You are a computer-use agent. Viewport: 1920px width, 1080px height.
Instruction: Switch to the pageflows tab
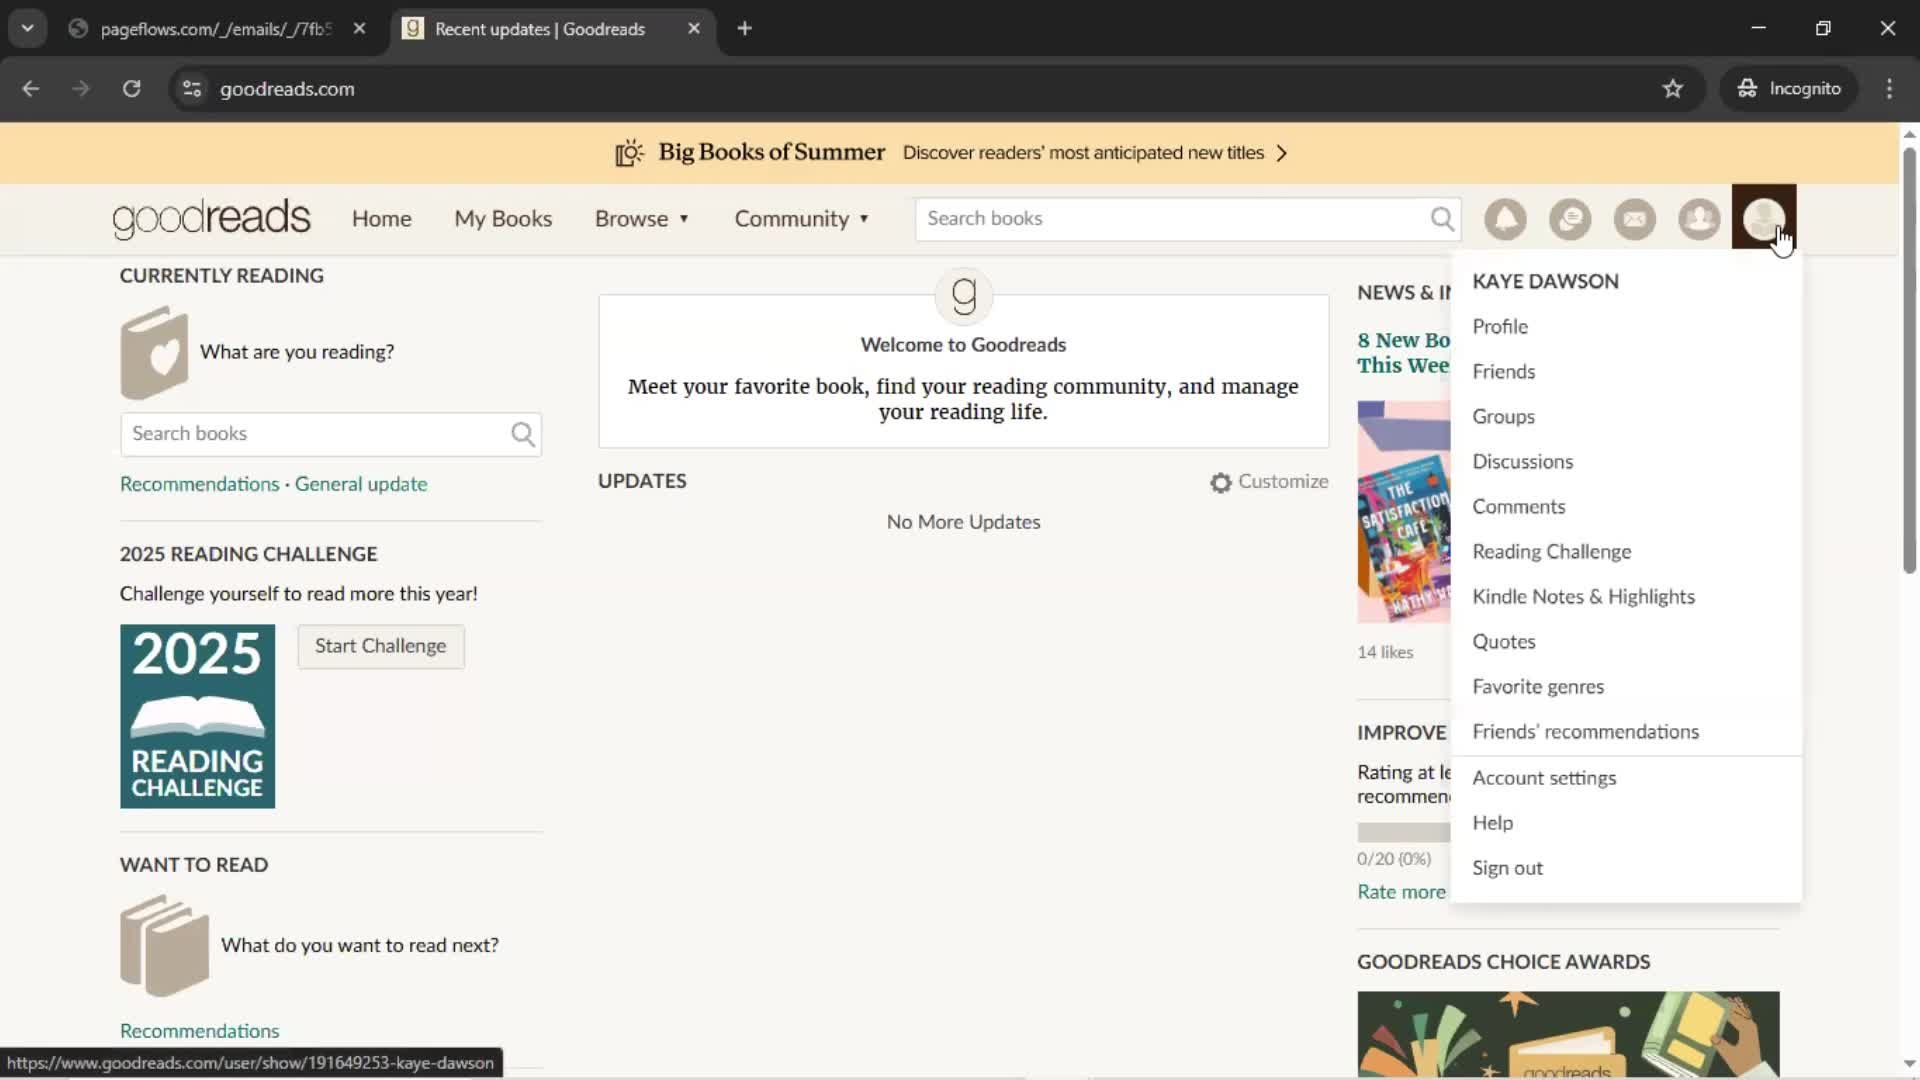[215, 29]
